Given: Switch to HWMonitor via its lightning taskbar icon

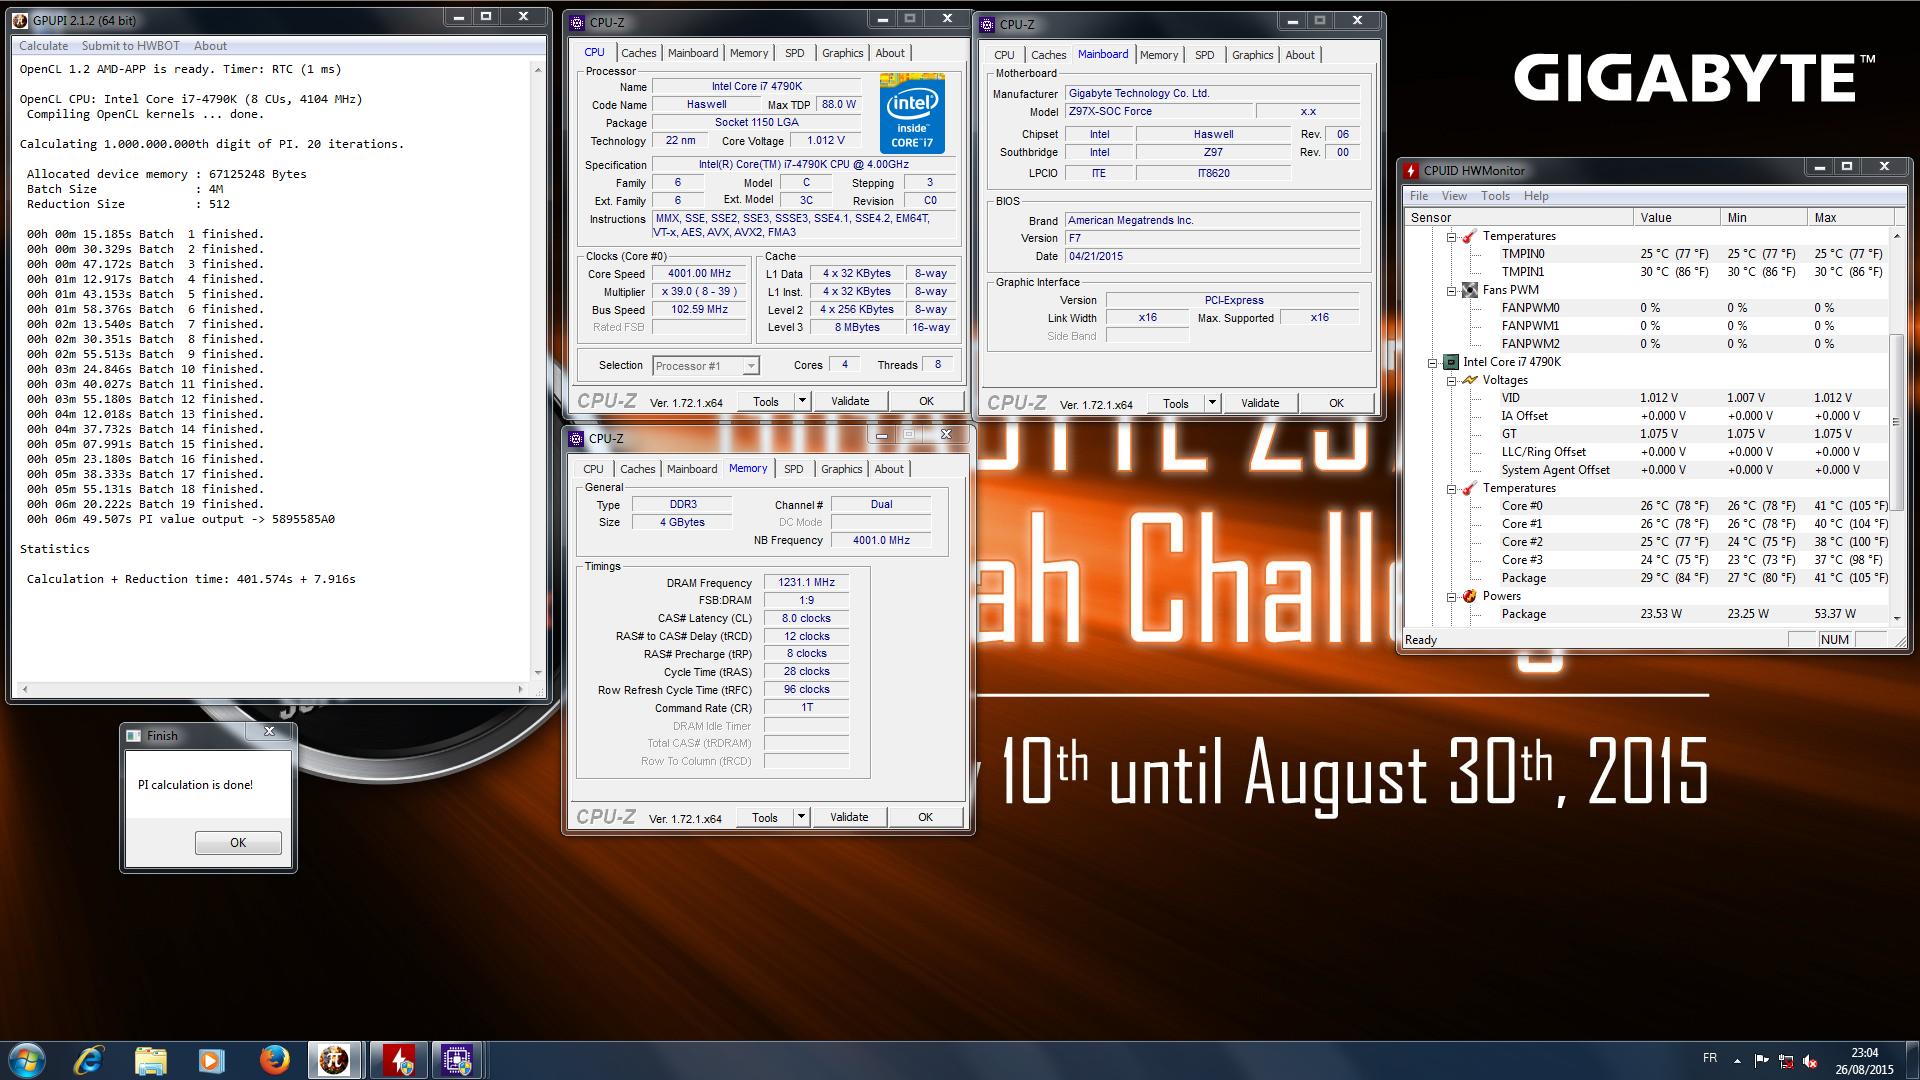Looking at the screenshot, I should pyautogui.click(x=399, y=1060).
